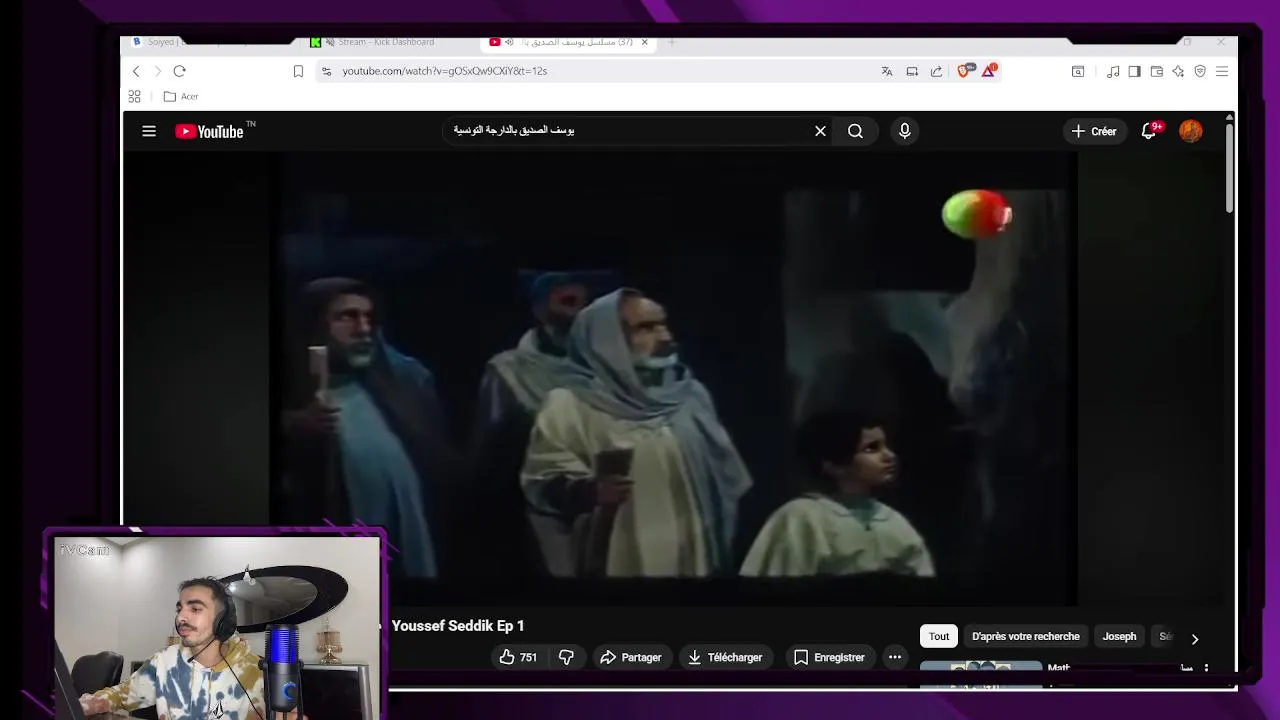Image resolution: width=1280 pixels, height=720 pixels.
Task: Translate page with the translate icon
Action: pyautogui.click(x=887, y=71)
